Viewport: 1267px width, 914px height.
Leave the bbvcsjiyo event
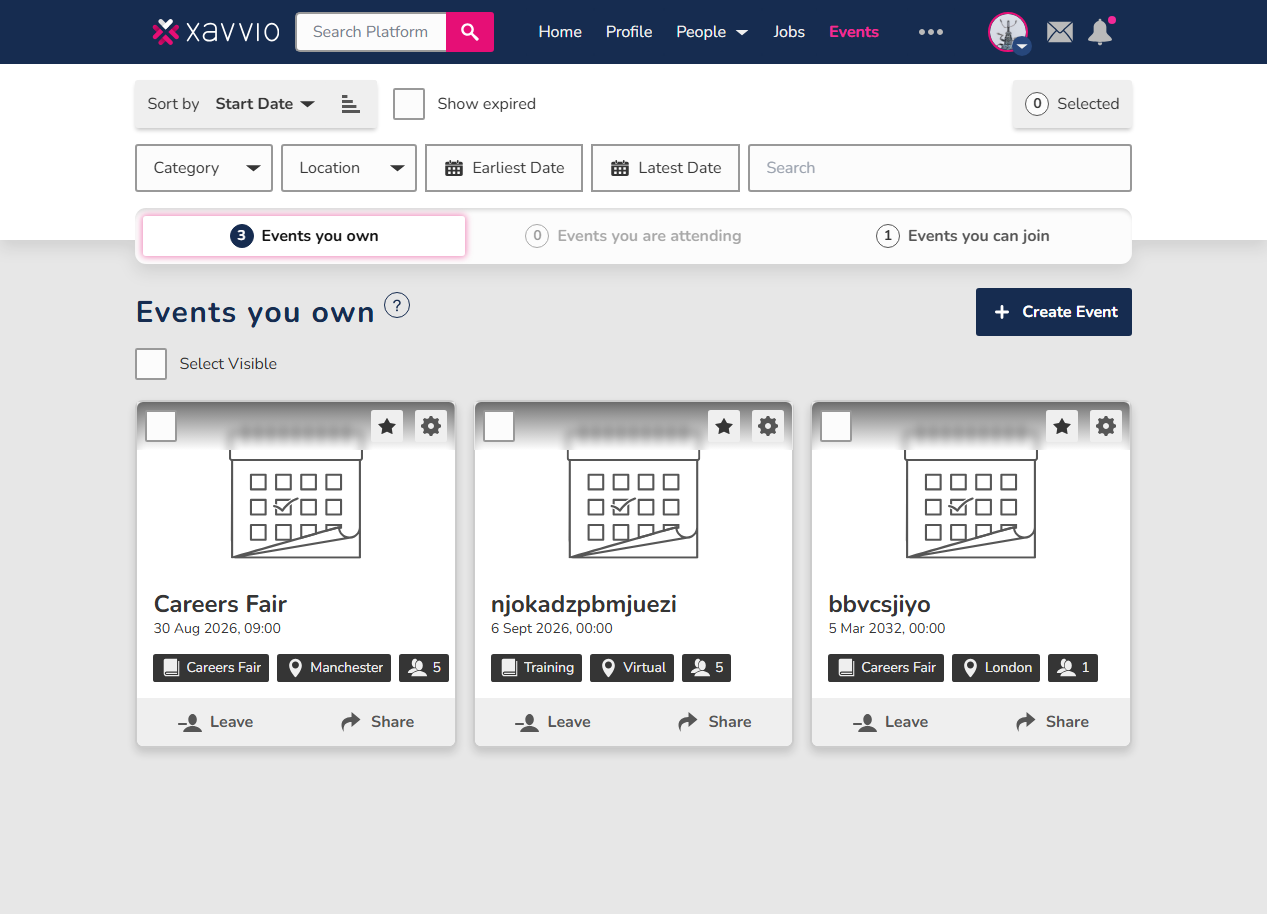pos(891,722)
